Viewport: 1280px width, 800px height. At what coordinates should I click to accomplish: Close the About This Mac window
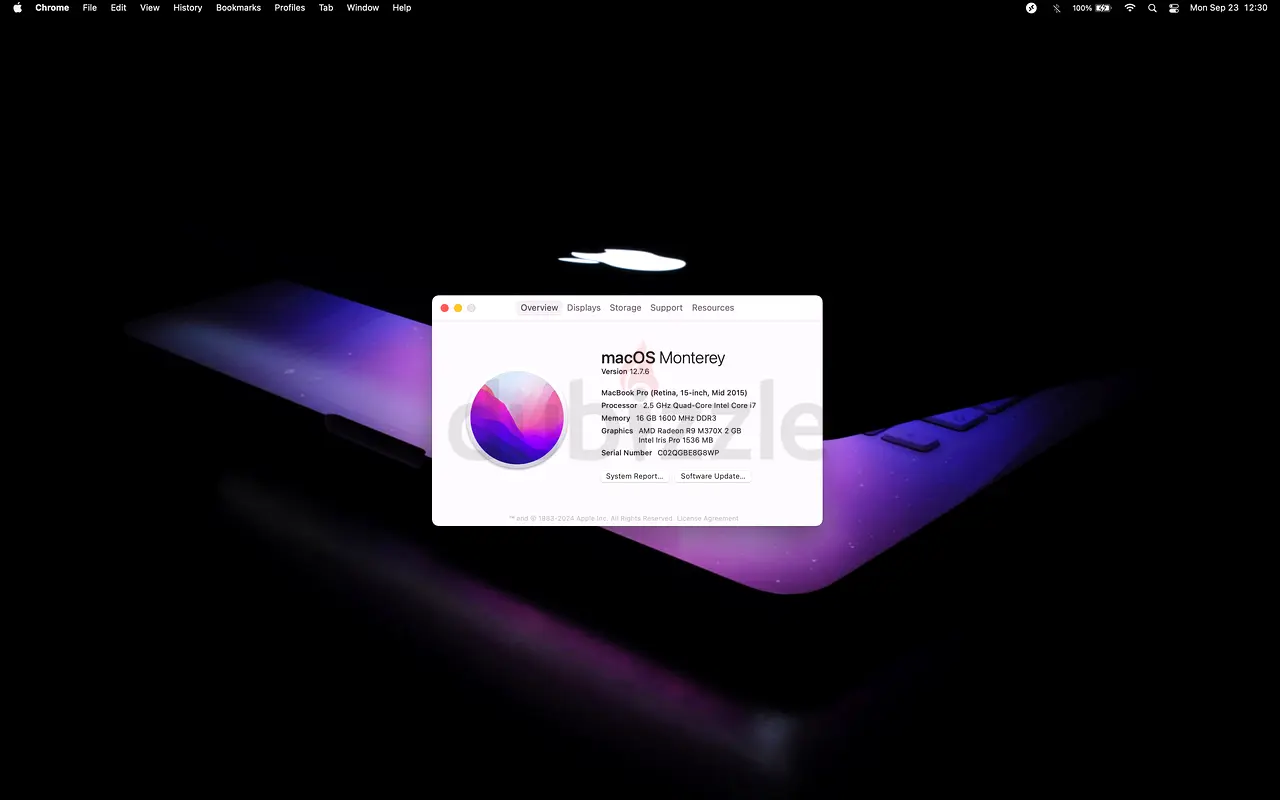coord(445,308)
